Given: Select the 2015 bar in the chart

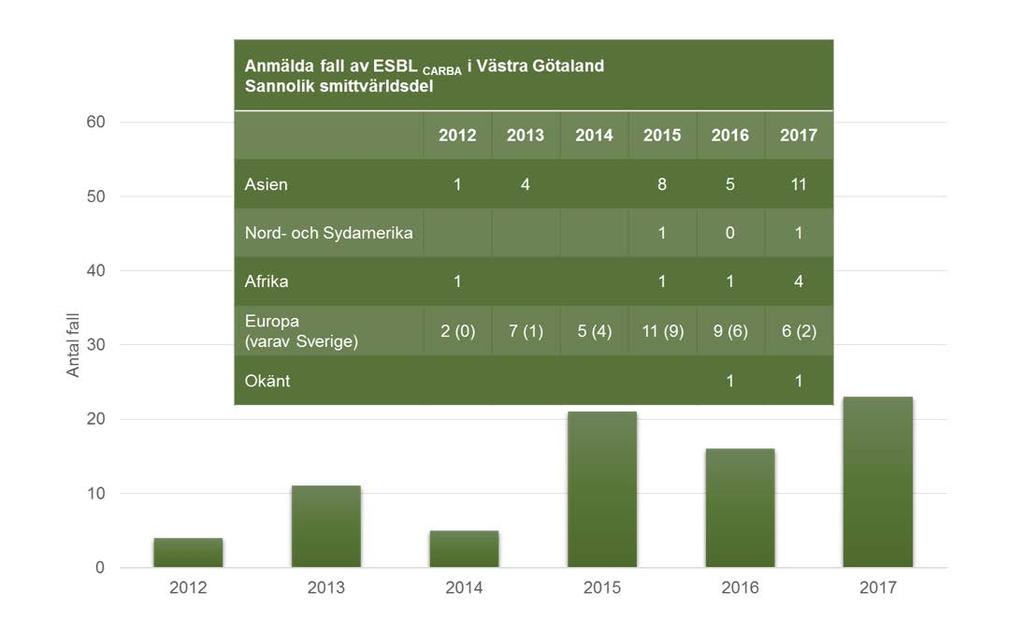Looking at the screenshot, I should (x=602, y=489).
